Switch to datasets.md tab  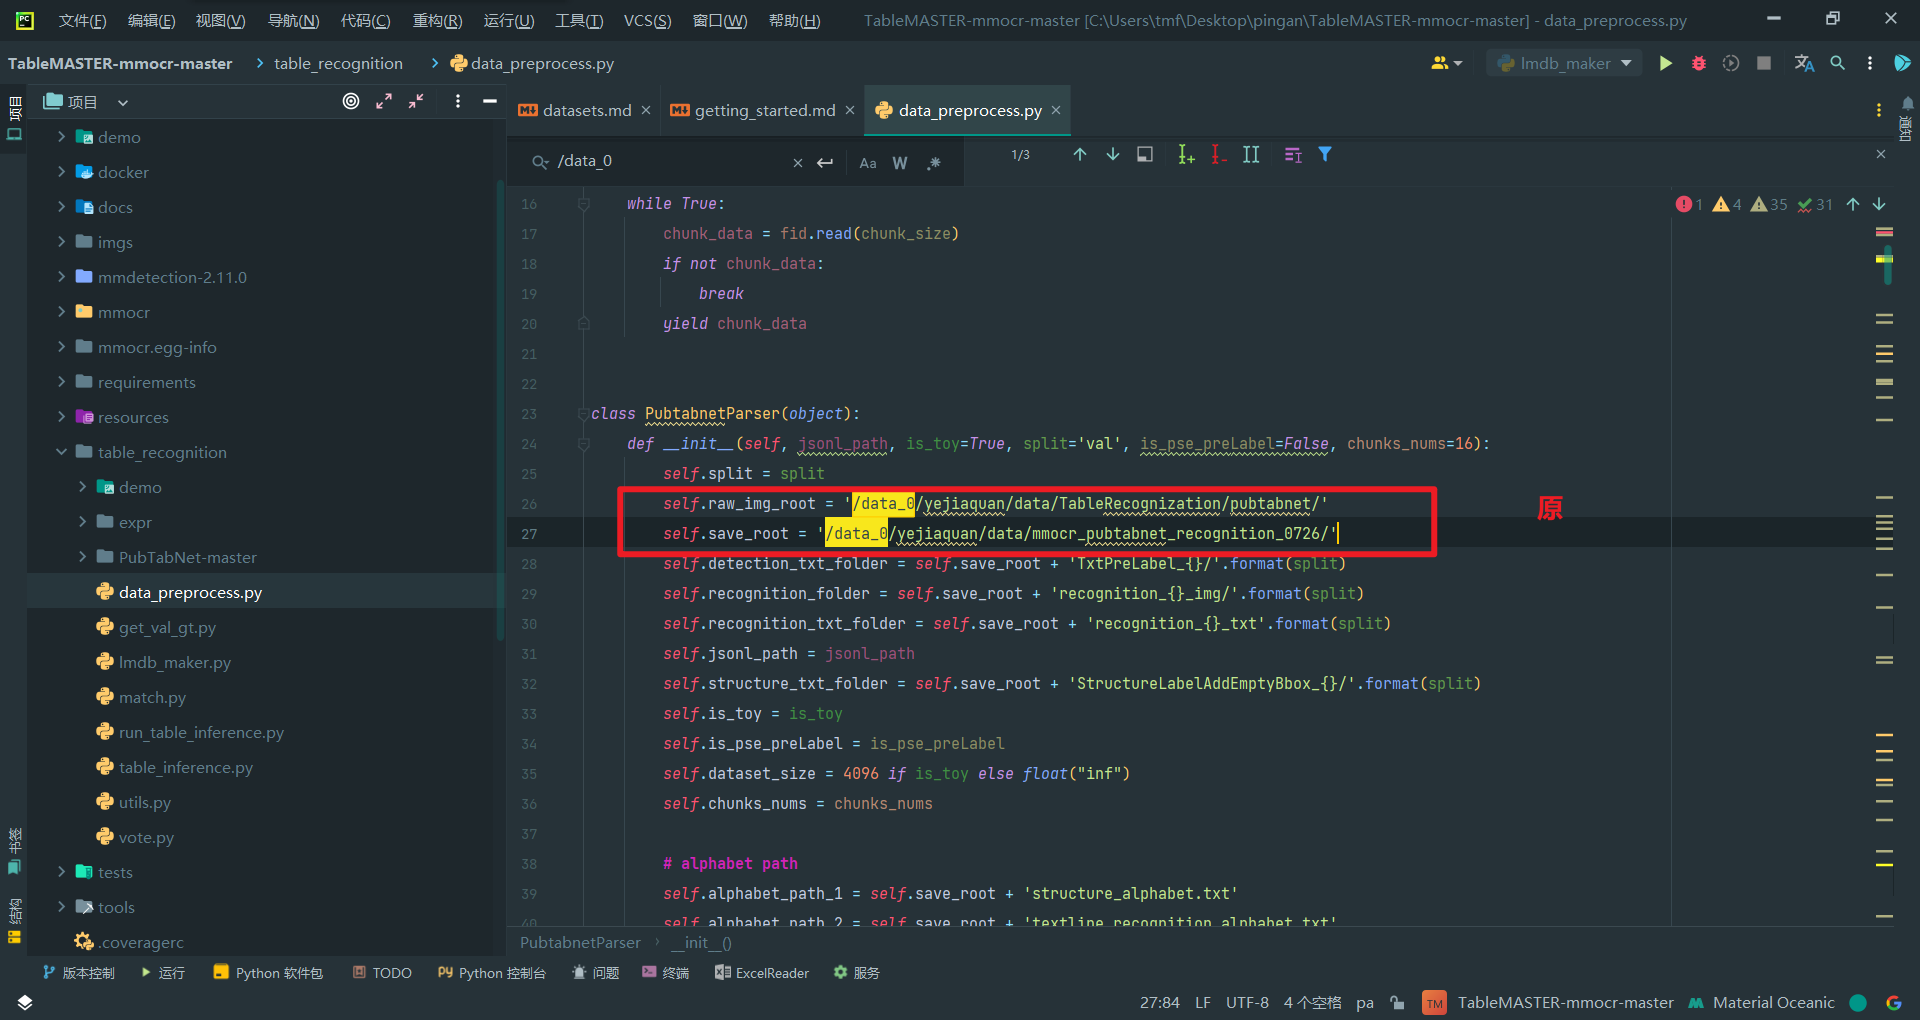[x=586, y=110]
